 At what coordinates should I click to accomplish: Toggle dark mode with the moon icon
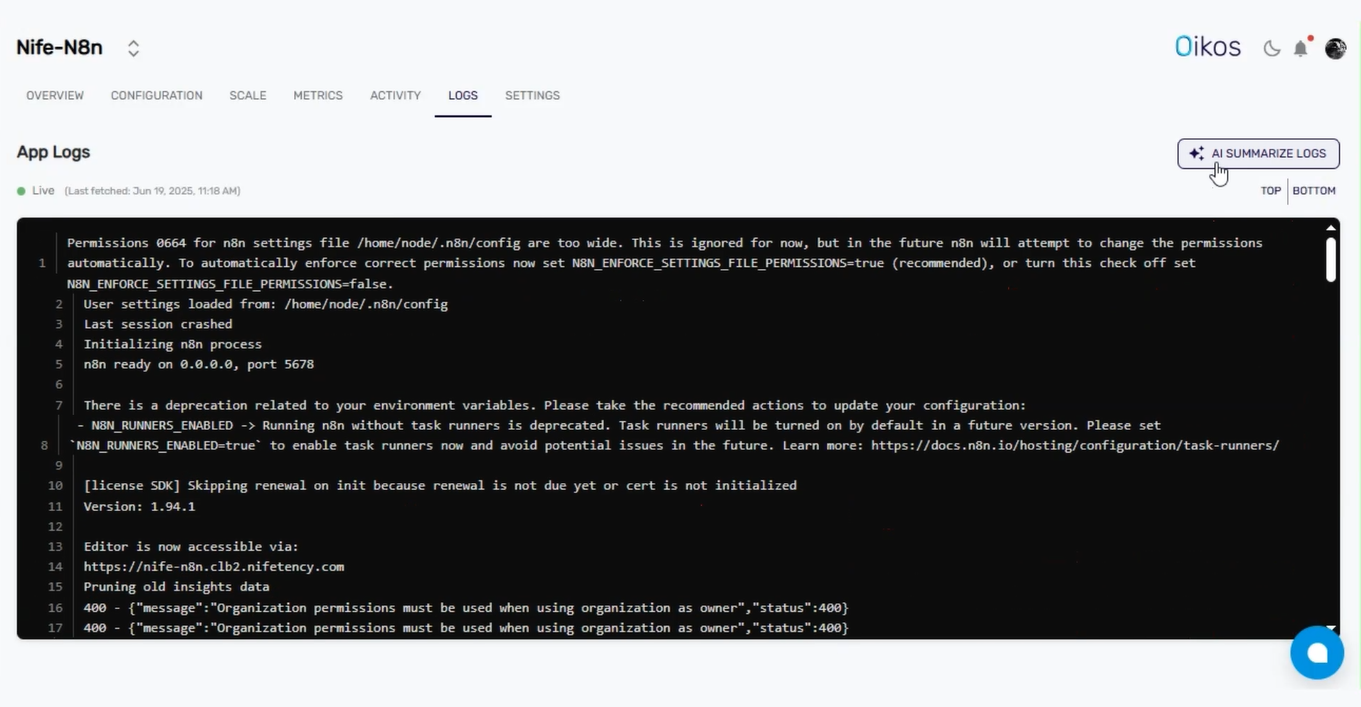pyautogui.click(x=1271, y=47)
